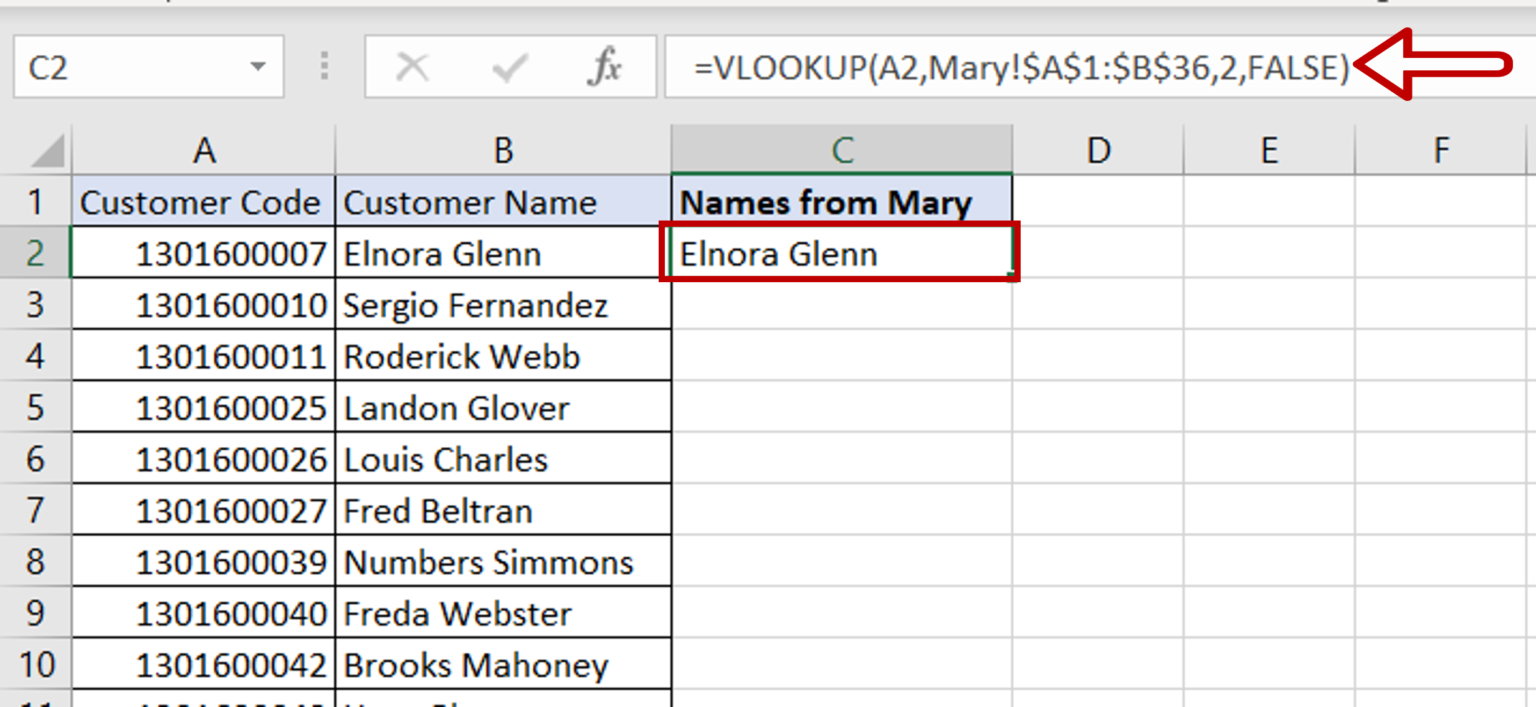The height and width of the screenshot is (707, 1536).
Task: Select cell containing Elnora Glenn result
Action: pos(841,253)
